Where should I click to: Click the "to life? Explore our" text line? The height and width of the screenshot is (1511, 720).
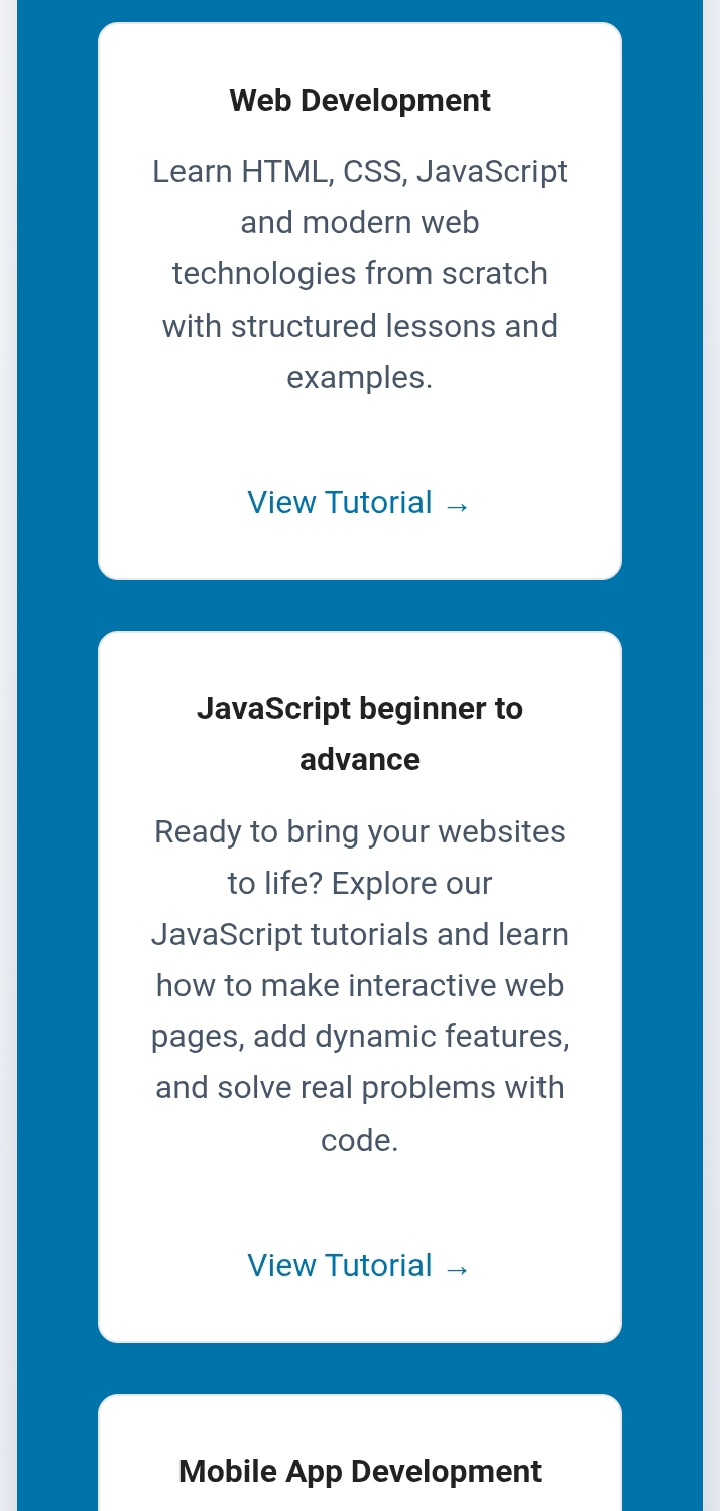click(360, 883)
